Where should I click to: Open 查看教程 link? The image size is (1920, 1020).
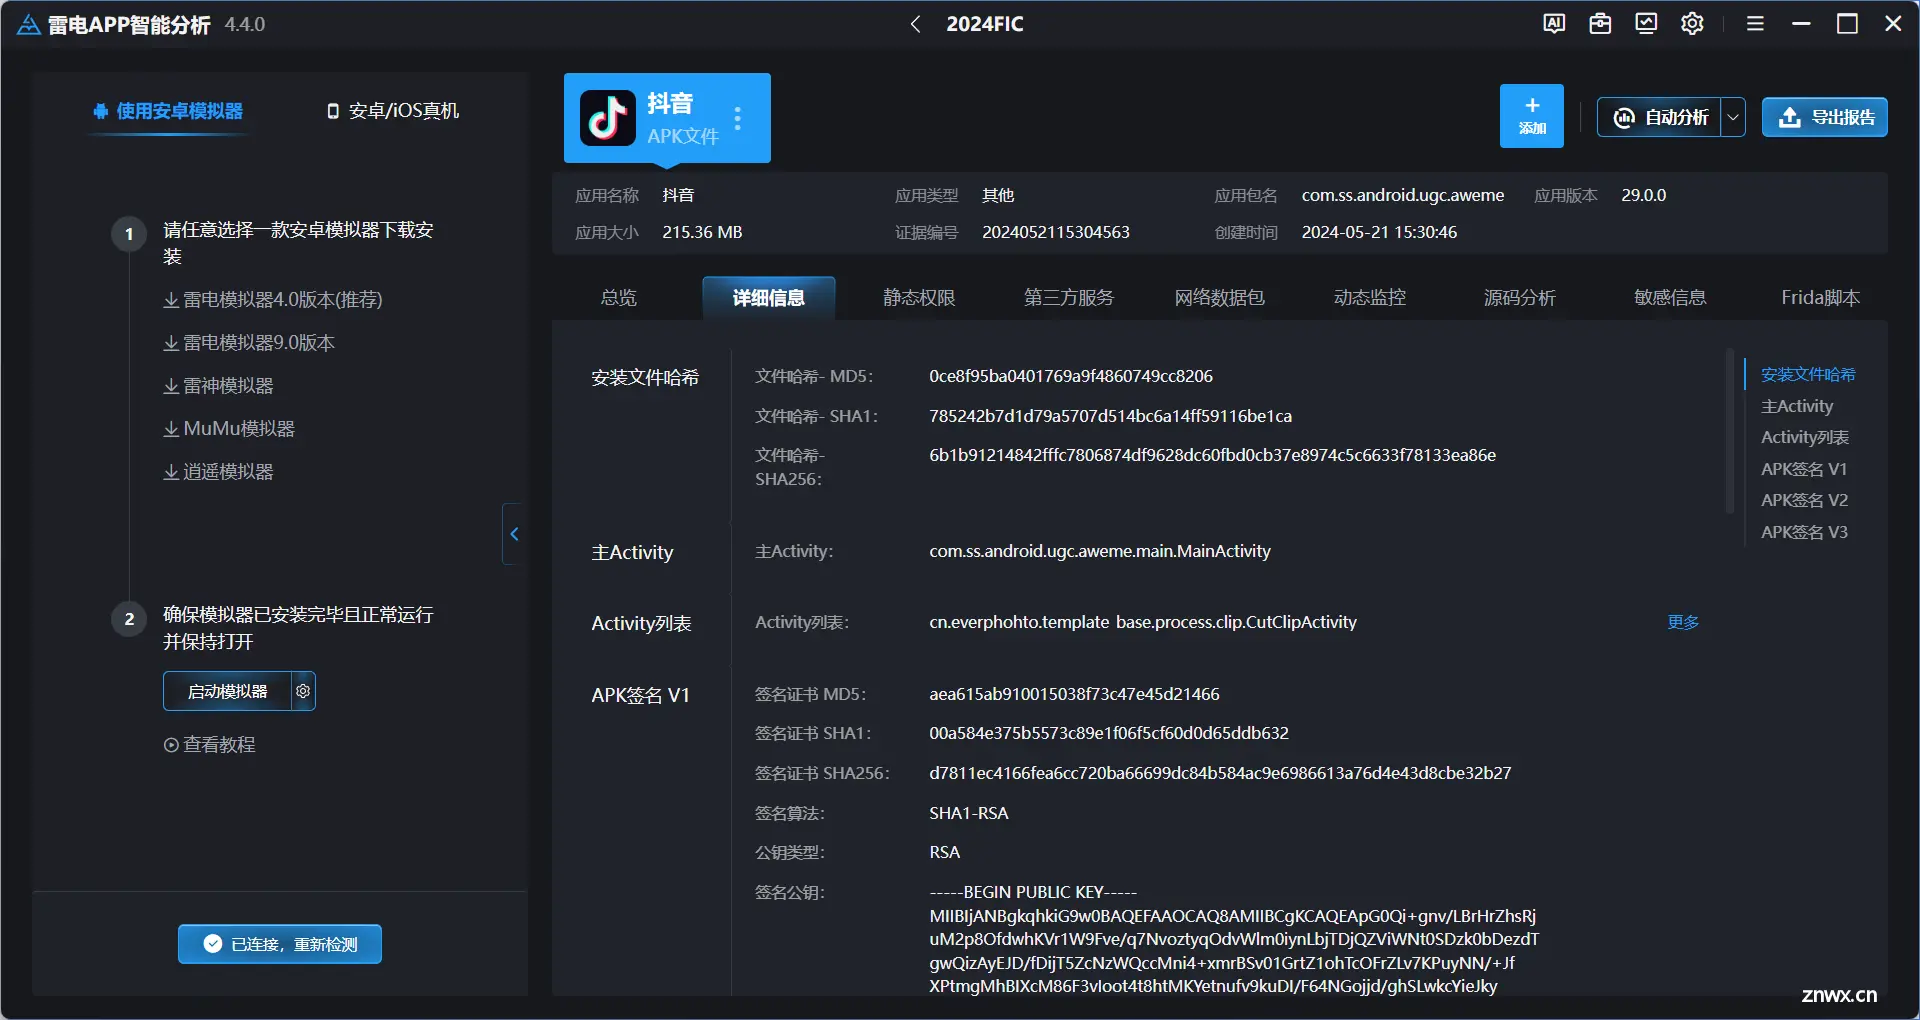pyautogui.click(x=209, y=745)
